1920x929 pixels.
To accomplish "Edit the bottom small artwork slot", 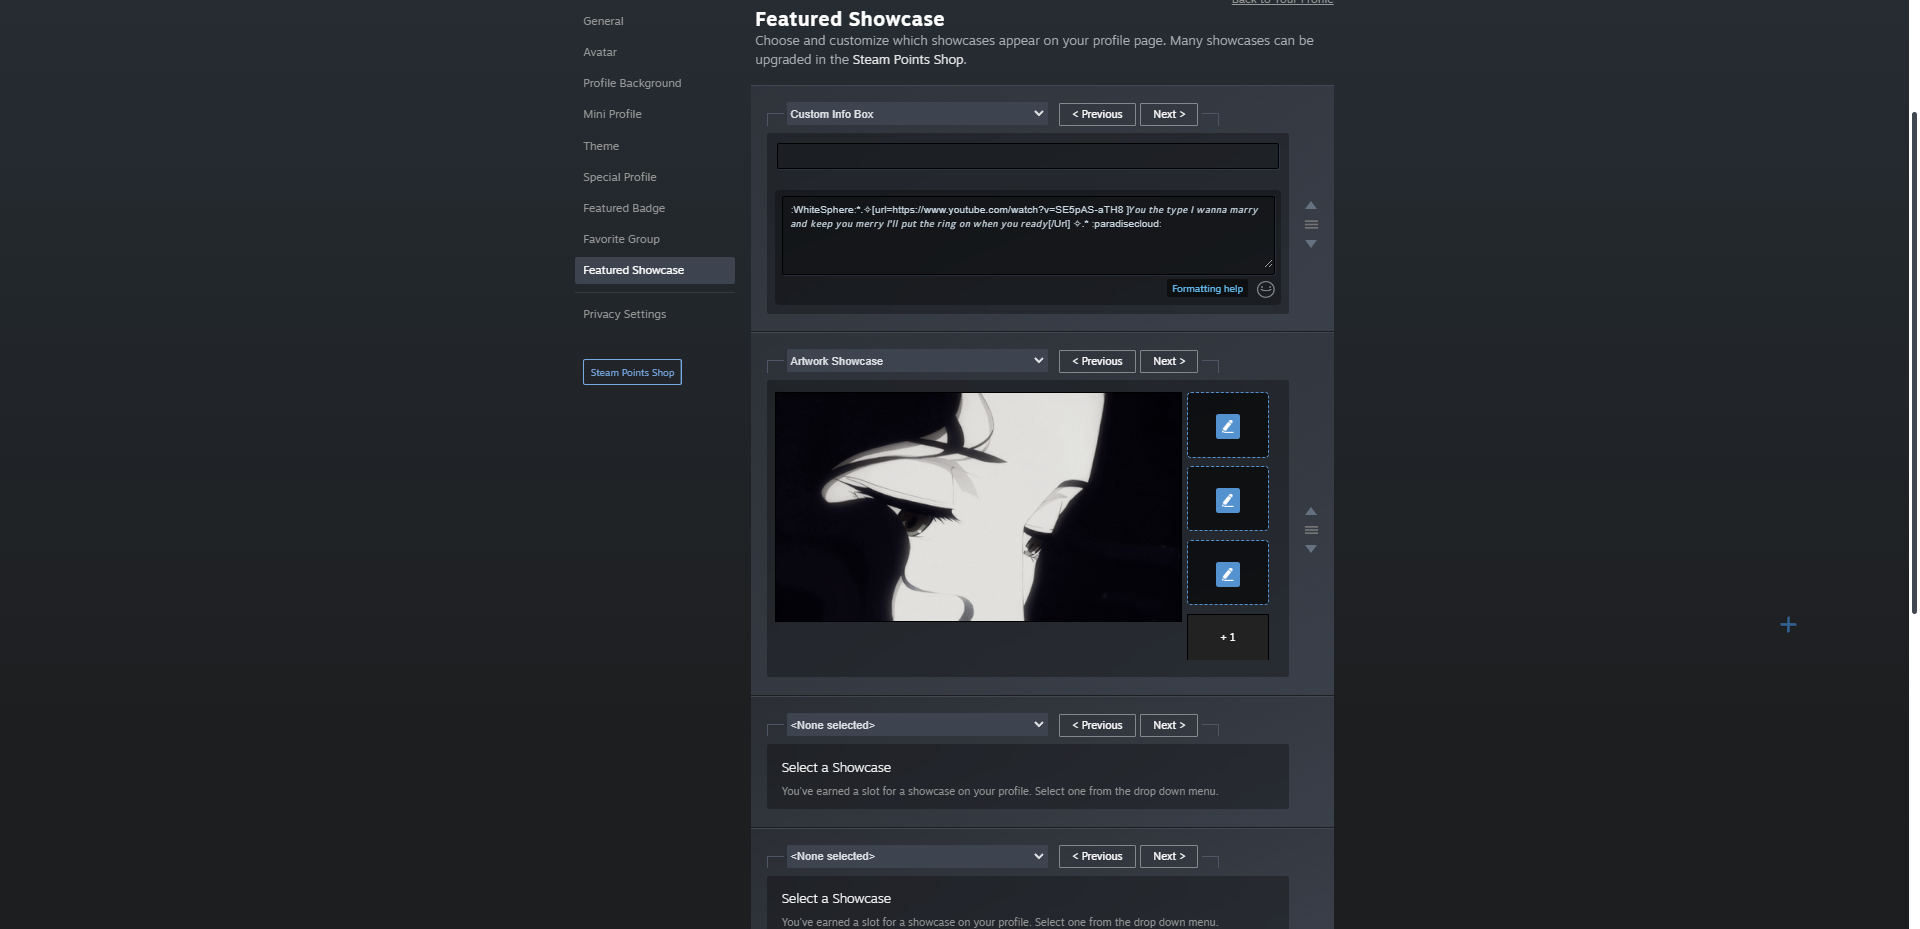I will (1227, 574).
